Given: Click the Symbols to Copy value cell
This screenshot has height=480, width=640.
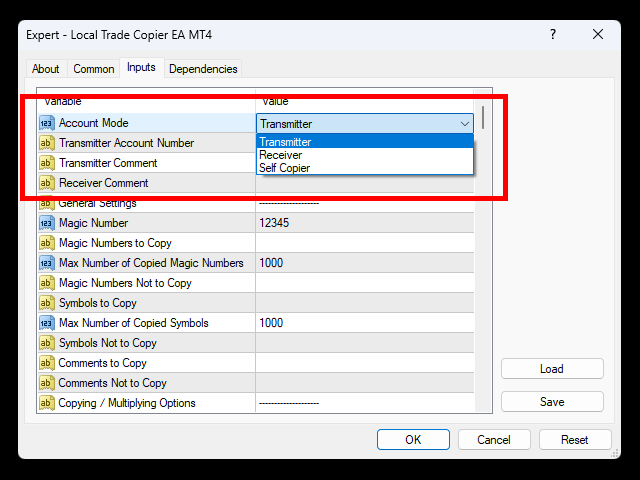Looking at the screenshot, I should (x=364, y=303).
